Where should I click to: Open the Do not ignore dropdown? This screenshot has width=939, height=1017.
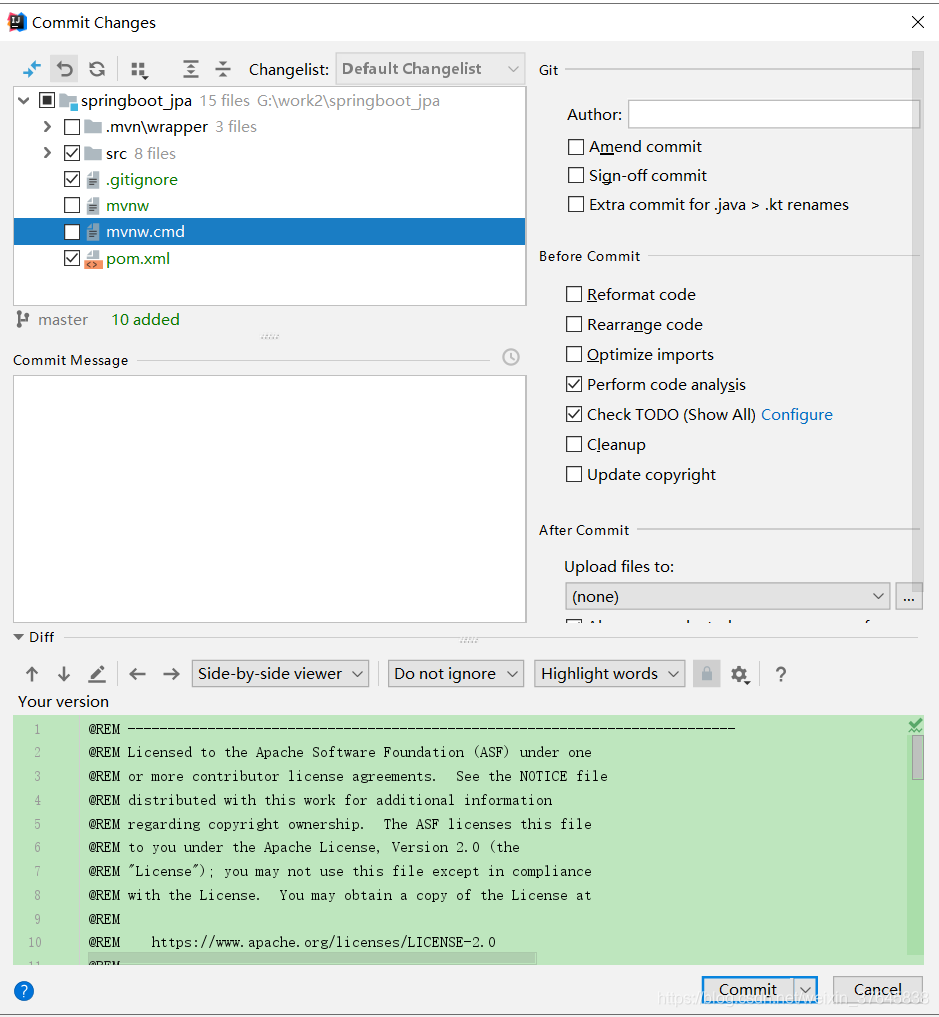456,674
